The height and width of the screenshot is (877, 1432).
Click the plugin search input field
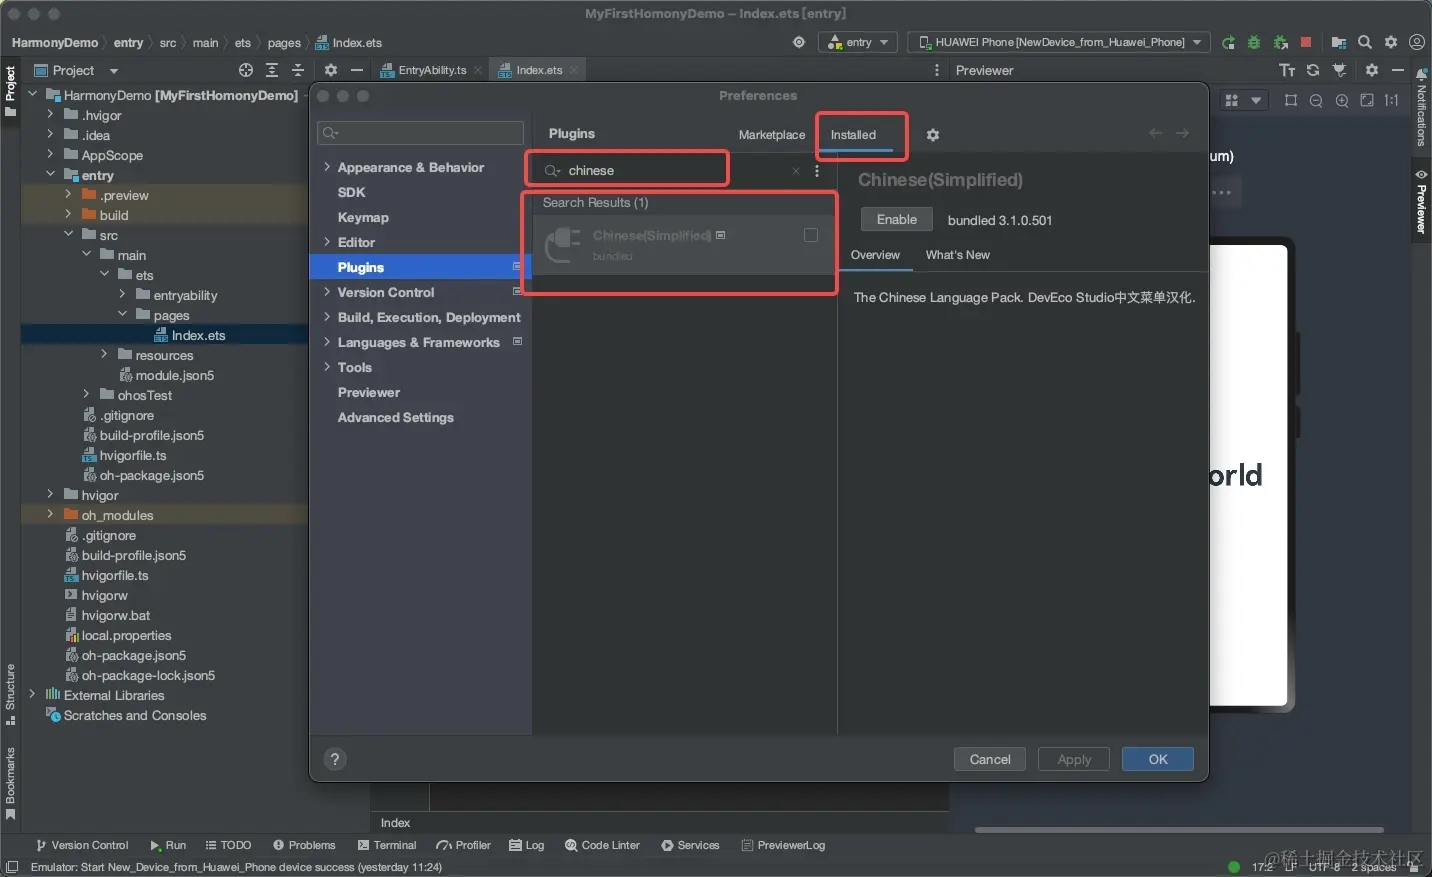(x=640, y=171)
